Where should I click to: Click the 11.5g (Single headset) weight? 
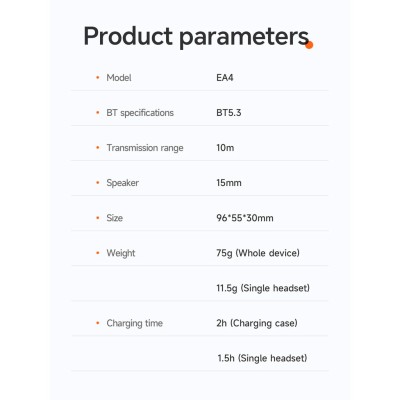[x=263, y=288]
